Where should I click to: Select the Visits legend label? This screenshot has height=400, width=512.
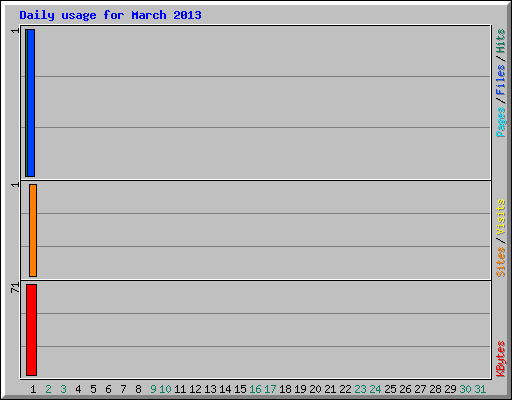[x=500, y=217]
